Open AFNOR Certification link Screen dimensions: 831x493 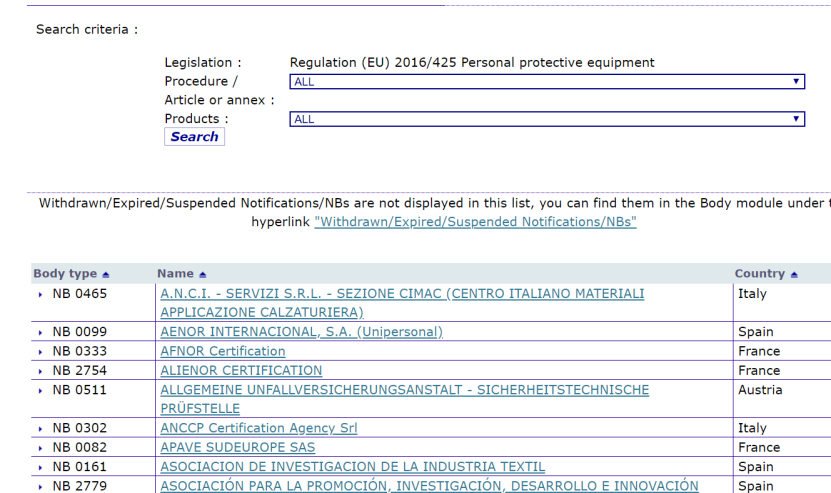click(x=223, y=351)
